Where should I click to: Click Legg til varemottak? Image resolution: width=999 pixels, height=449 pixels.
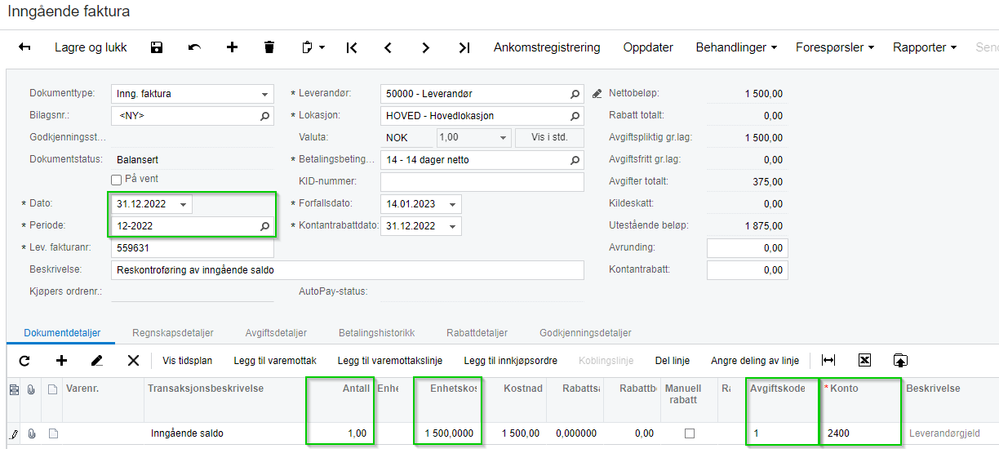(x=275, y=361)
